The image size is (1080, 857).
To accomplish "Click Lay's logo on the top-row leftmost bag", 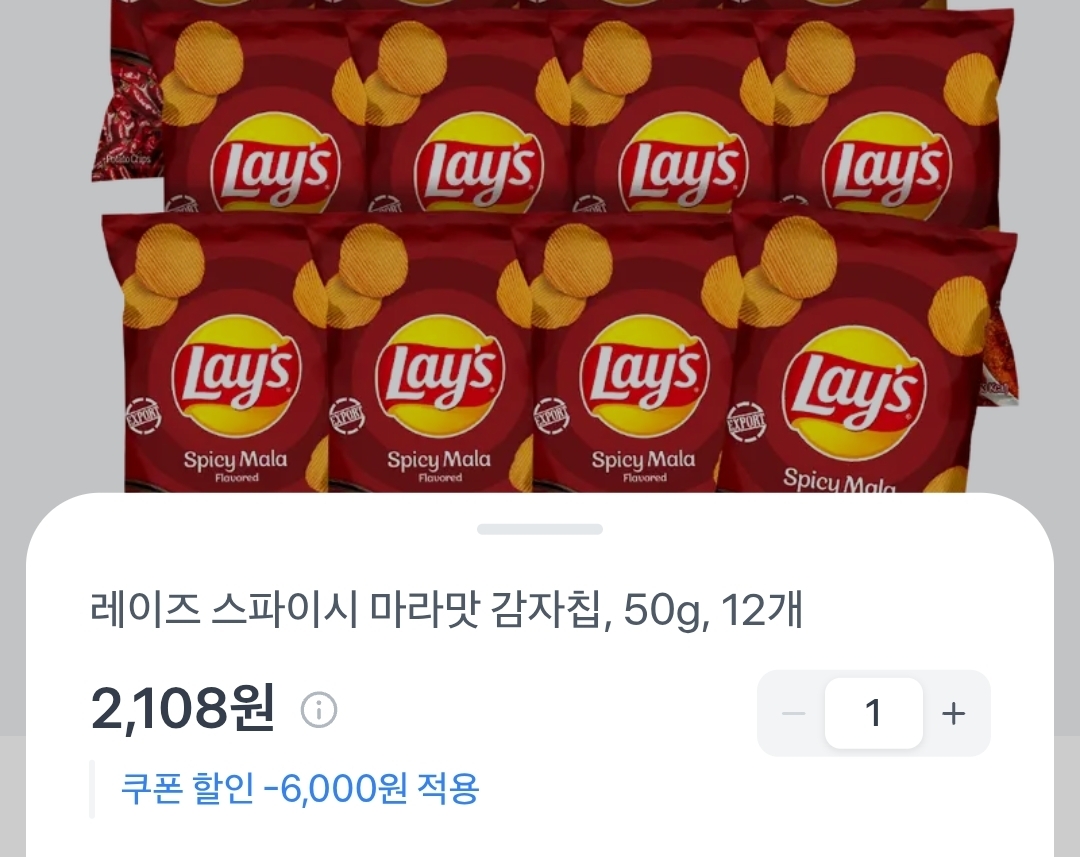I will tap(274, 165).
